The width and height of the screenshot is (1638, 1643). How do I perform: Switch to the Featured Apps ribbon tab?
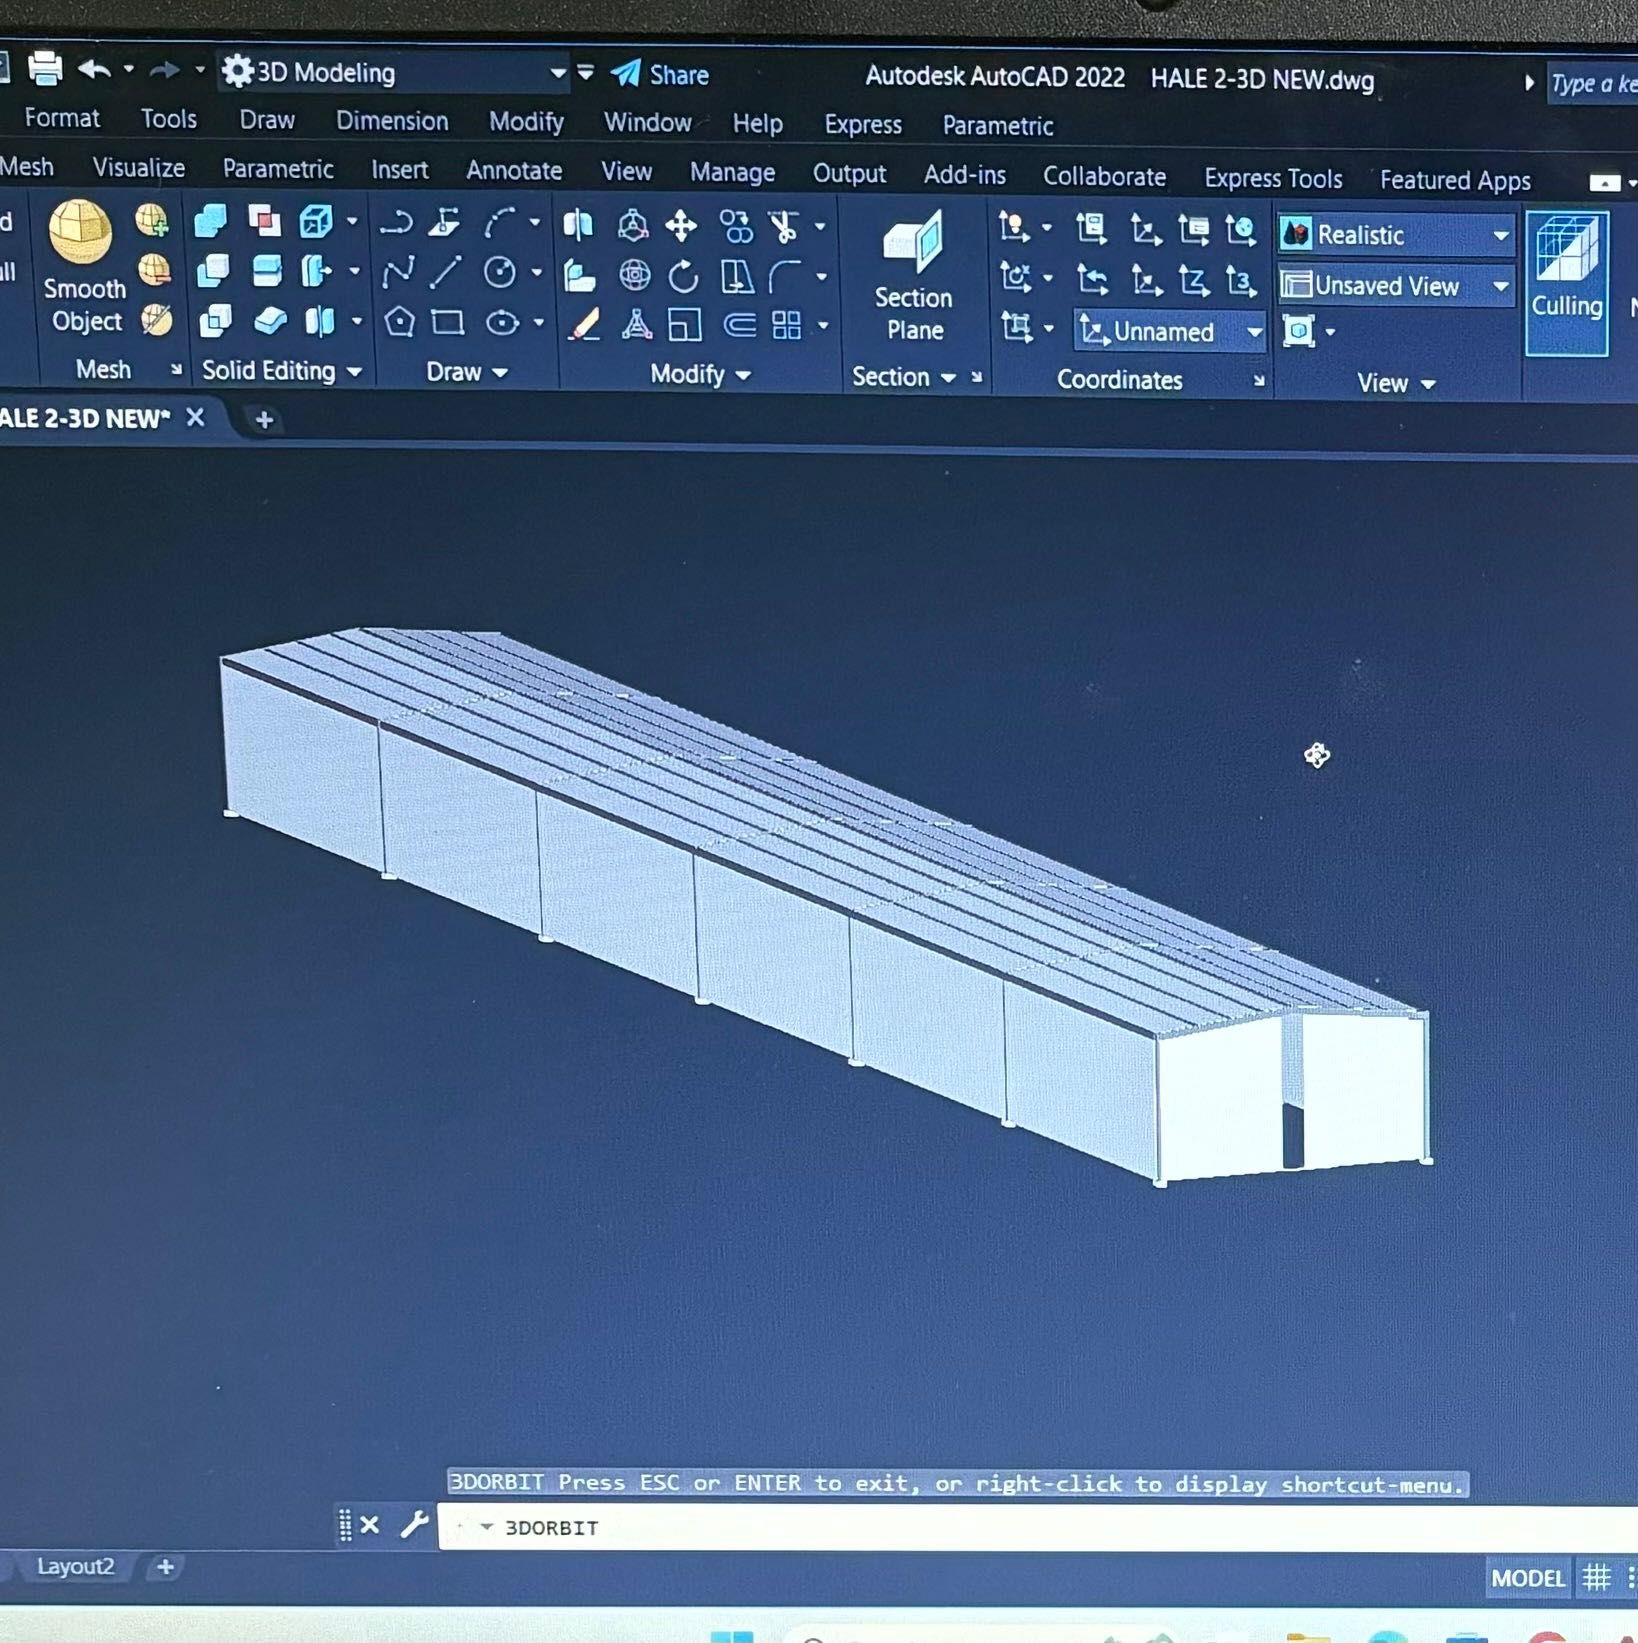tap(1455, 180)
